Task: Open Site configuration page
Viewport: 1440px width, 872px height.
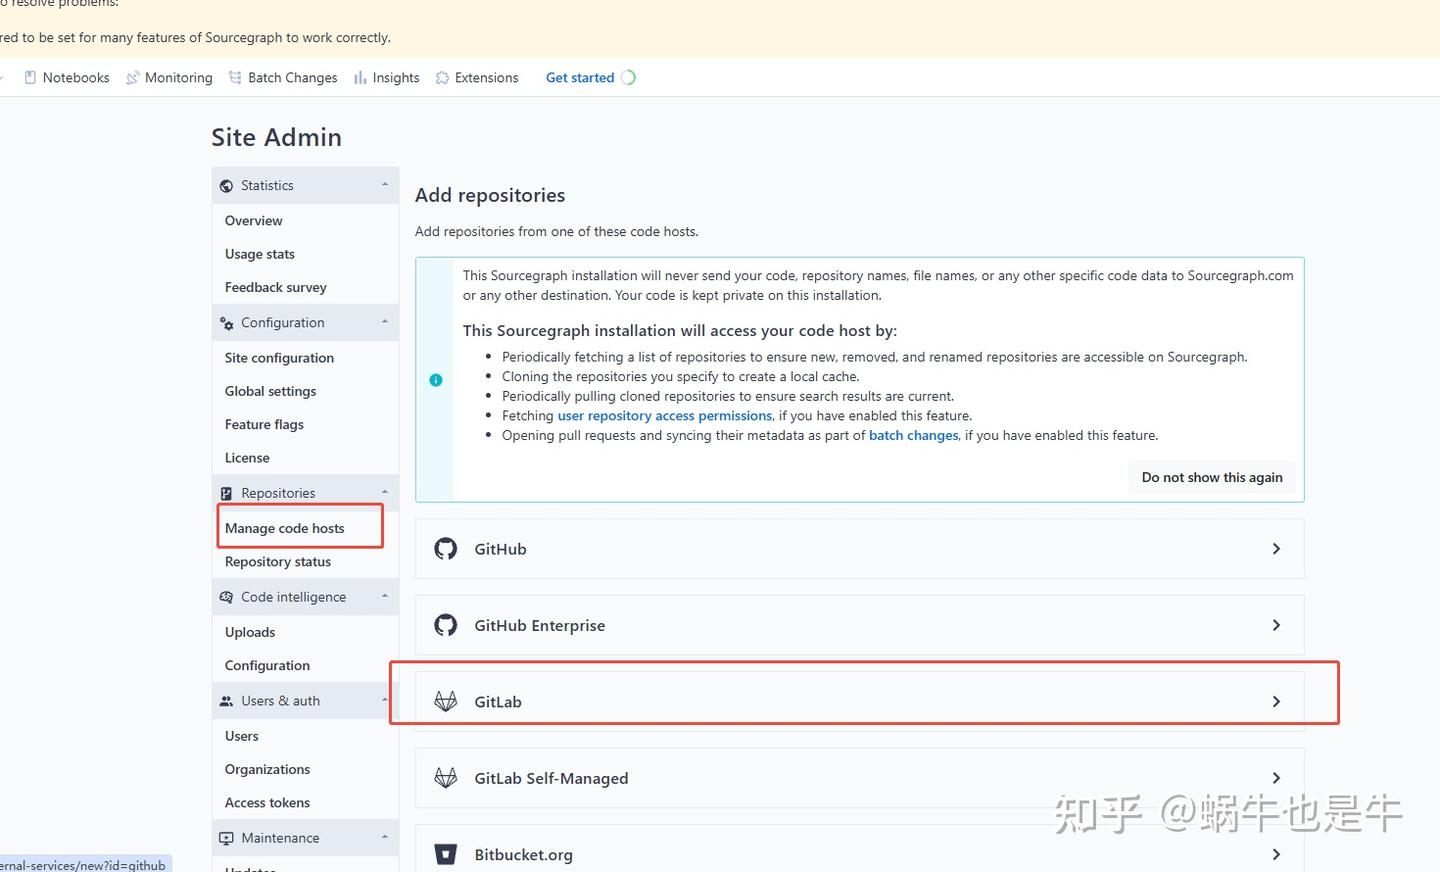Action: 279,358
